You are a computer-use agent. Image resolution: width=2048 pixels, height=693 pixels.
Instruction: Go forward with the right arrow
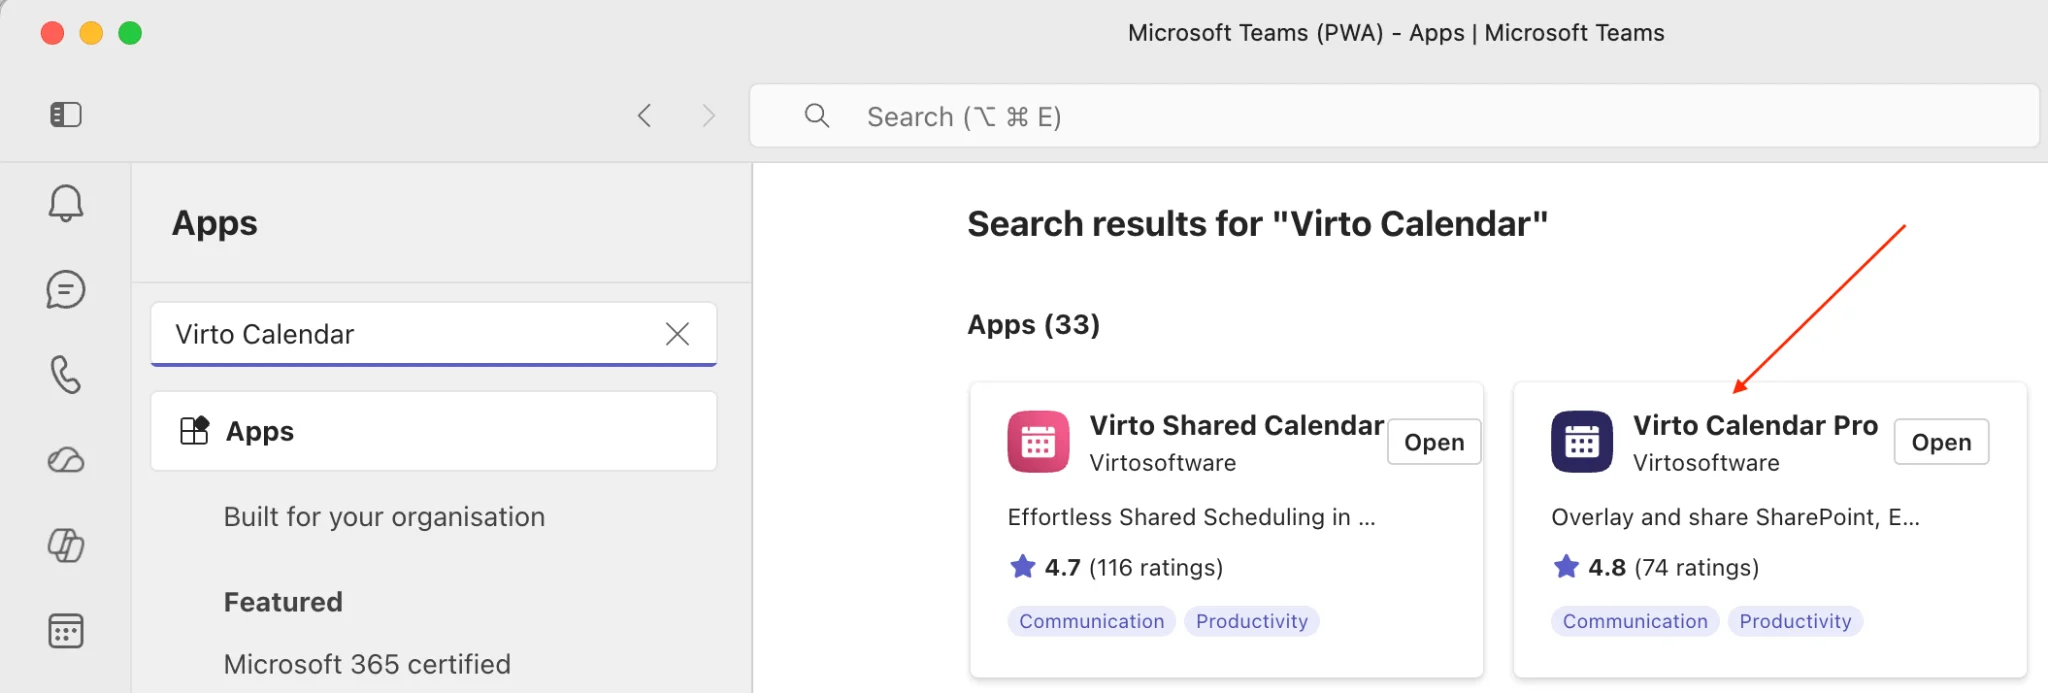point(708,116)
